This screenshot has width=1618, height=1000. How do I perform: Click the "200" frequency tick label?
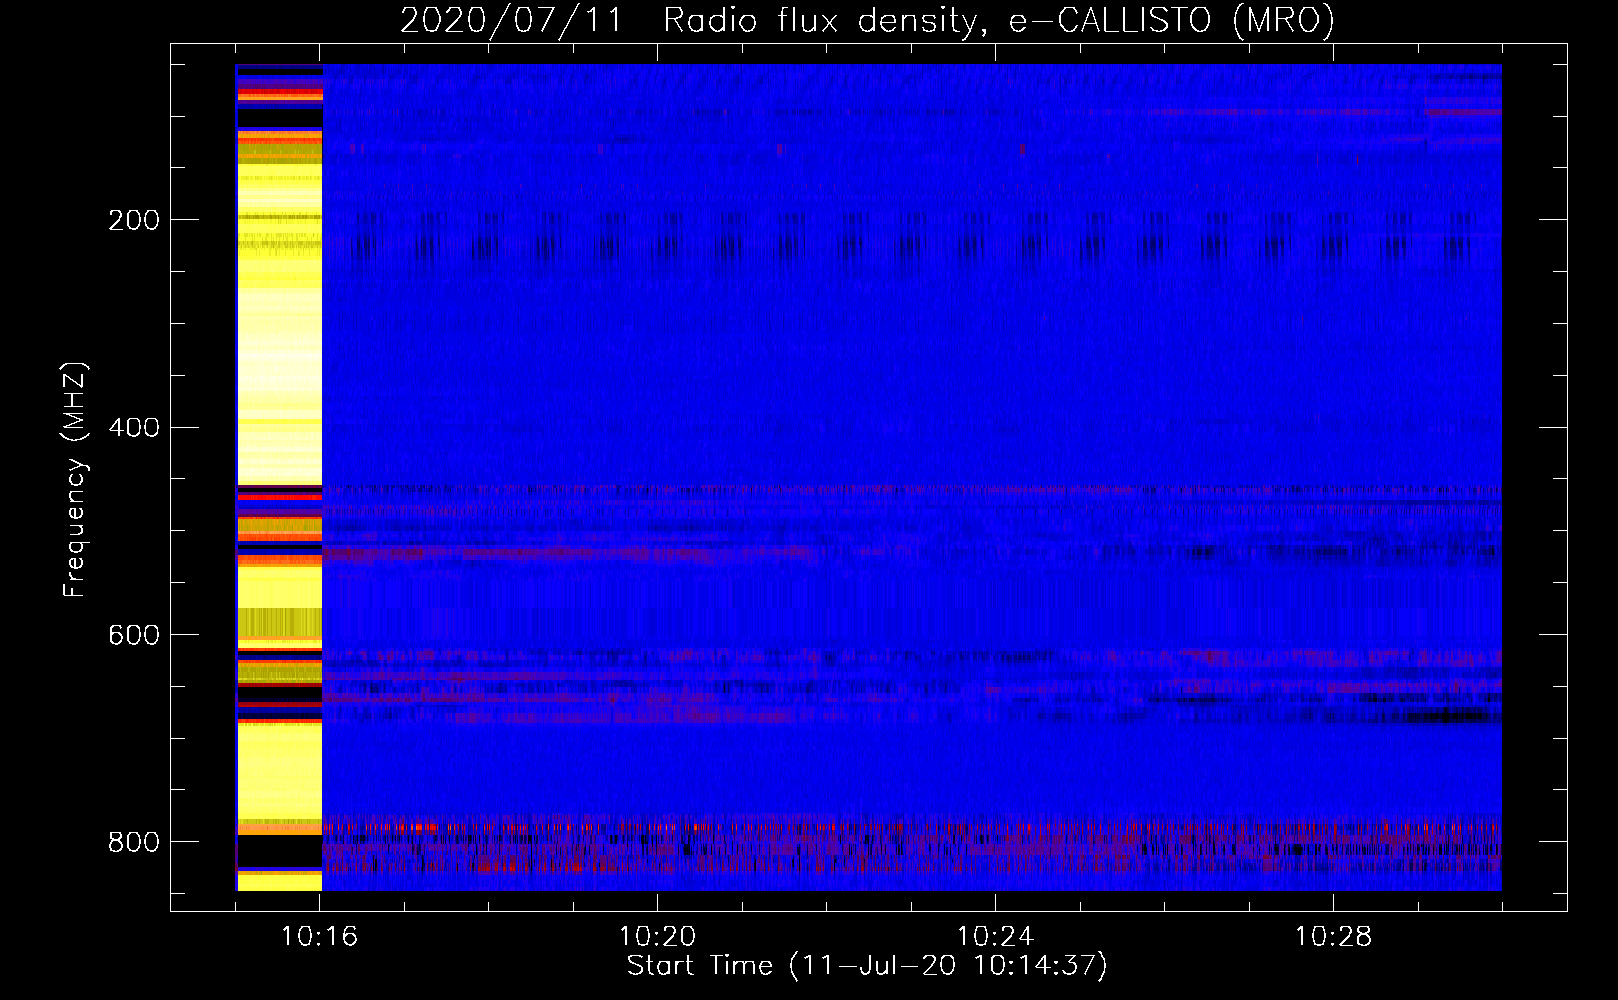pos(134,220)
